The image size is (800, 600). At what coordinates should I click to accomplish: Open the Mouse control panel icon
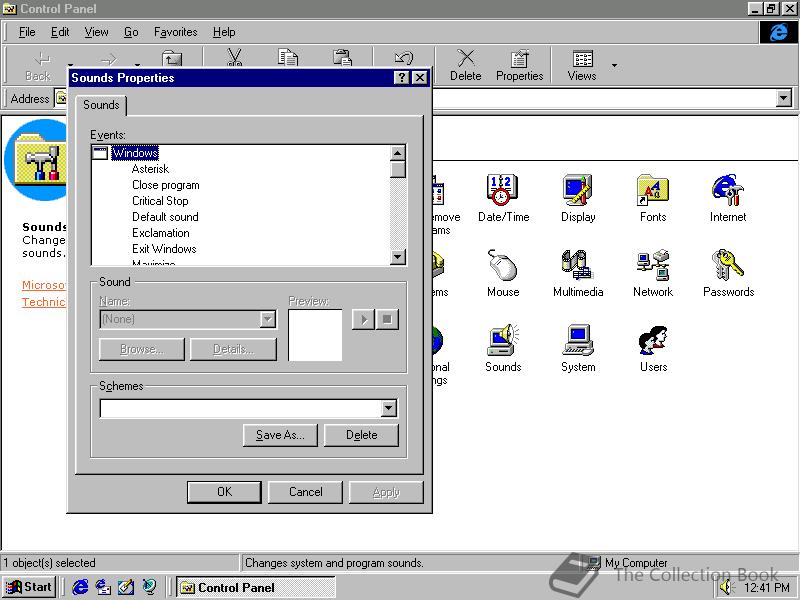coord(503,272)
